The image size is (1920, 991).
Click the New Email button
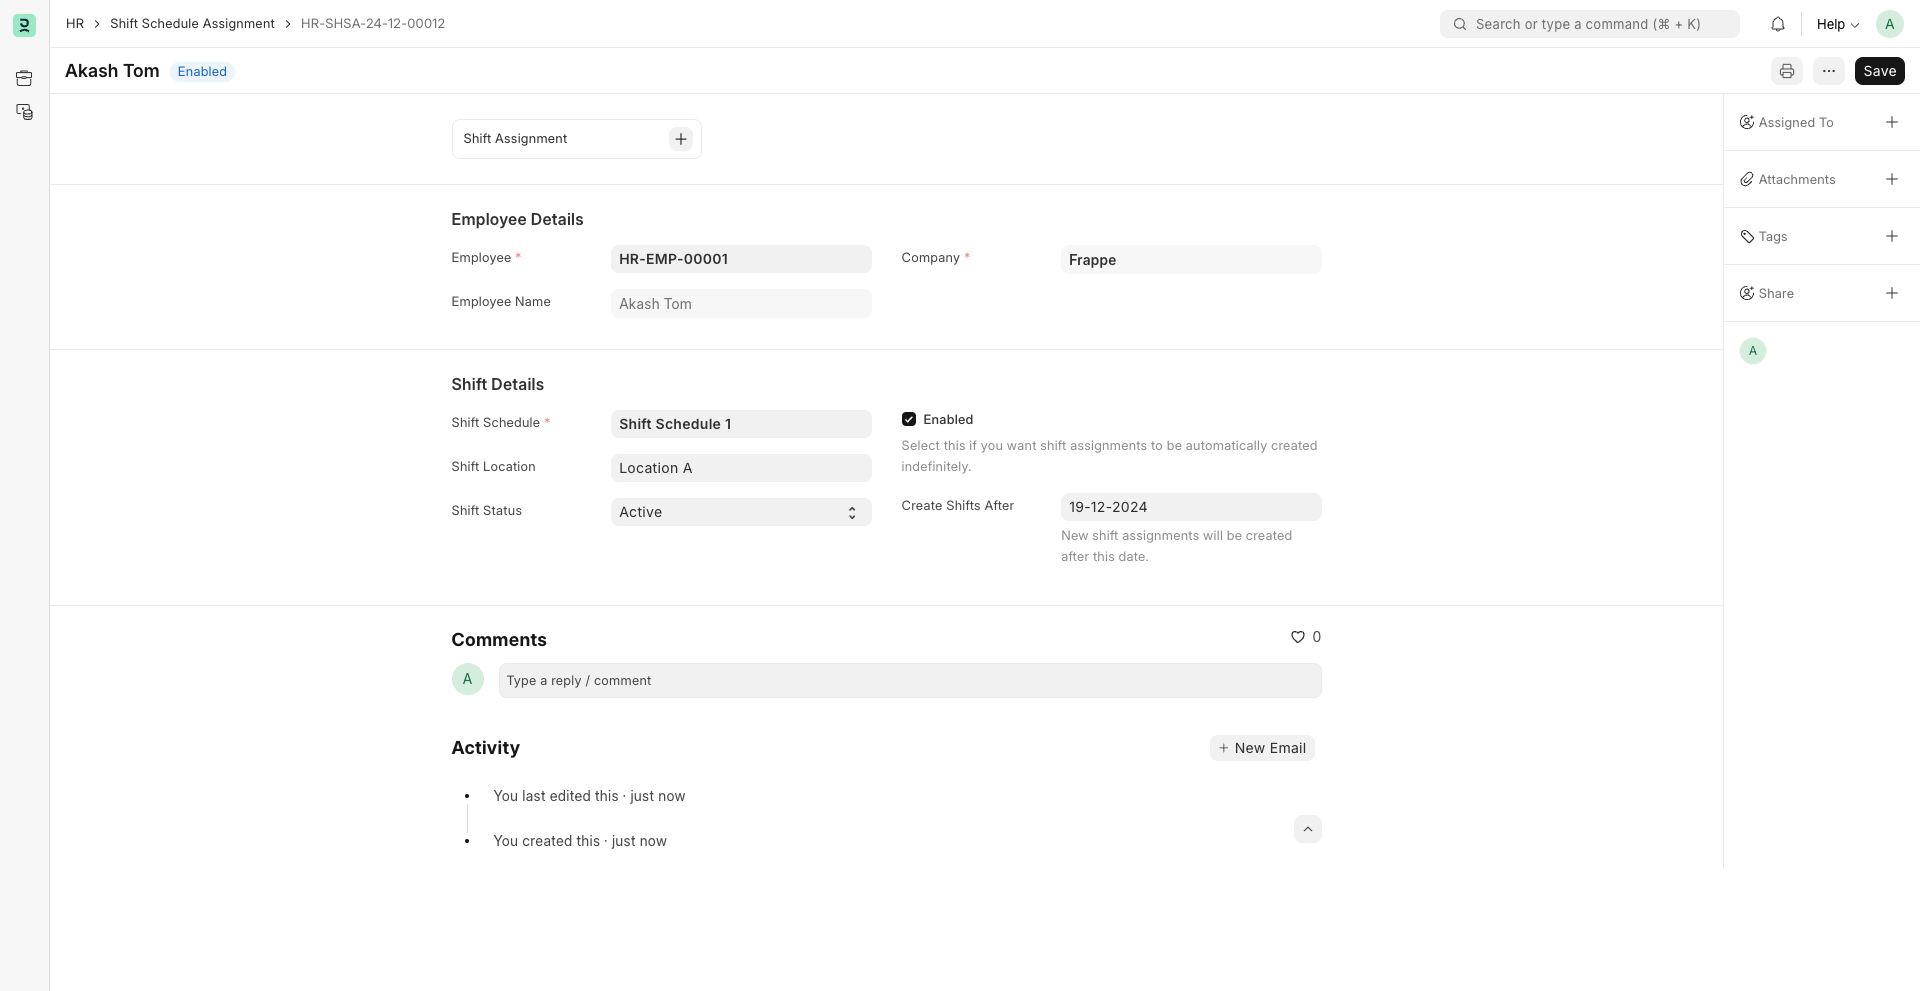click(1261, 748)
